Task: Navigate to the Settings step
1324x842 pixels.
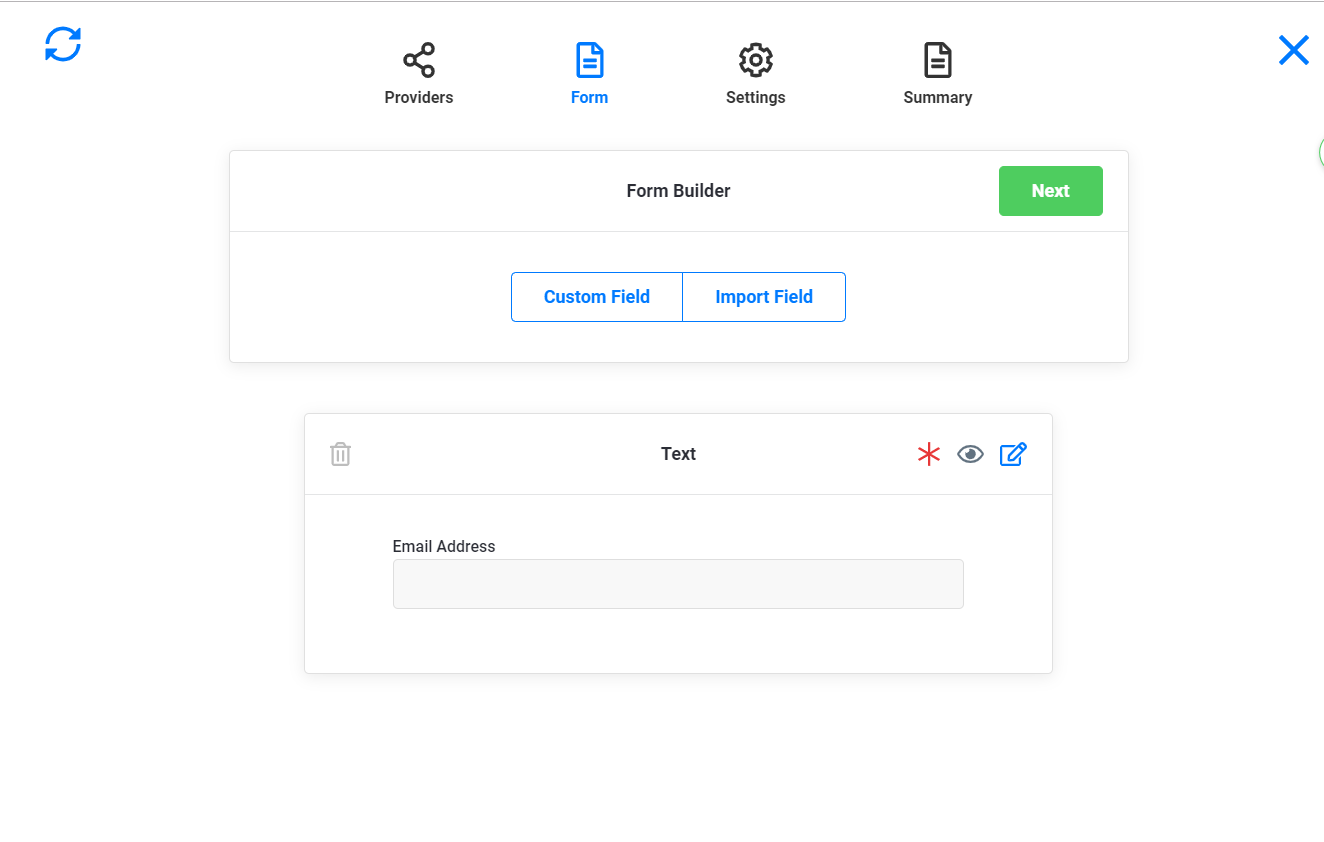Action: (755, 74)
